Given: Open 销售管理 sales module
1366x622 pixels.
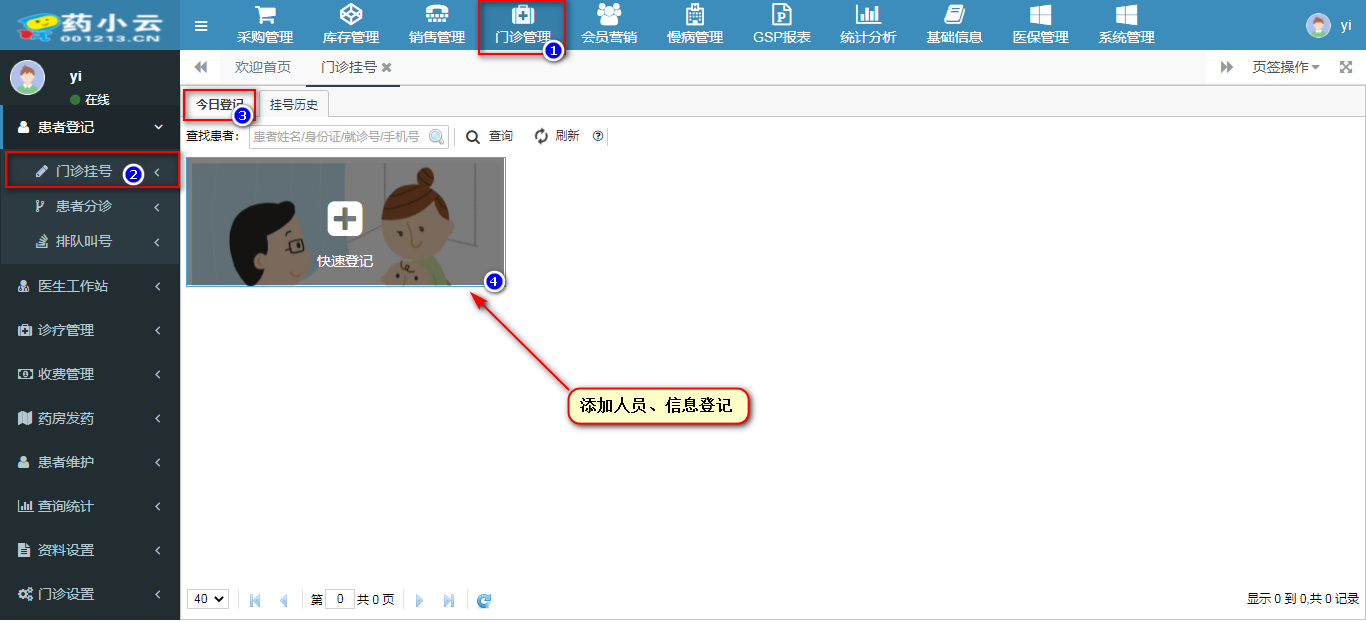Looking at the screenshot, I should (x=437, y=26).
